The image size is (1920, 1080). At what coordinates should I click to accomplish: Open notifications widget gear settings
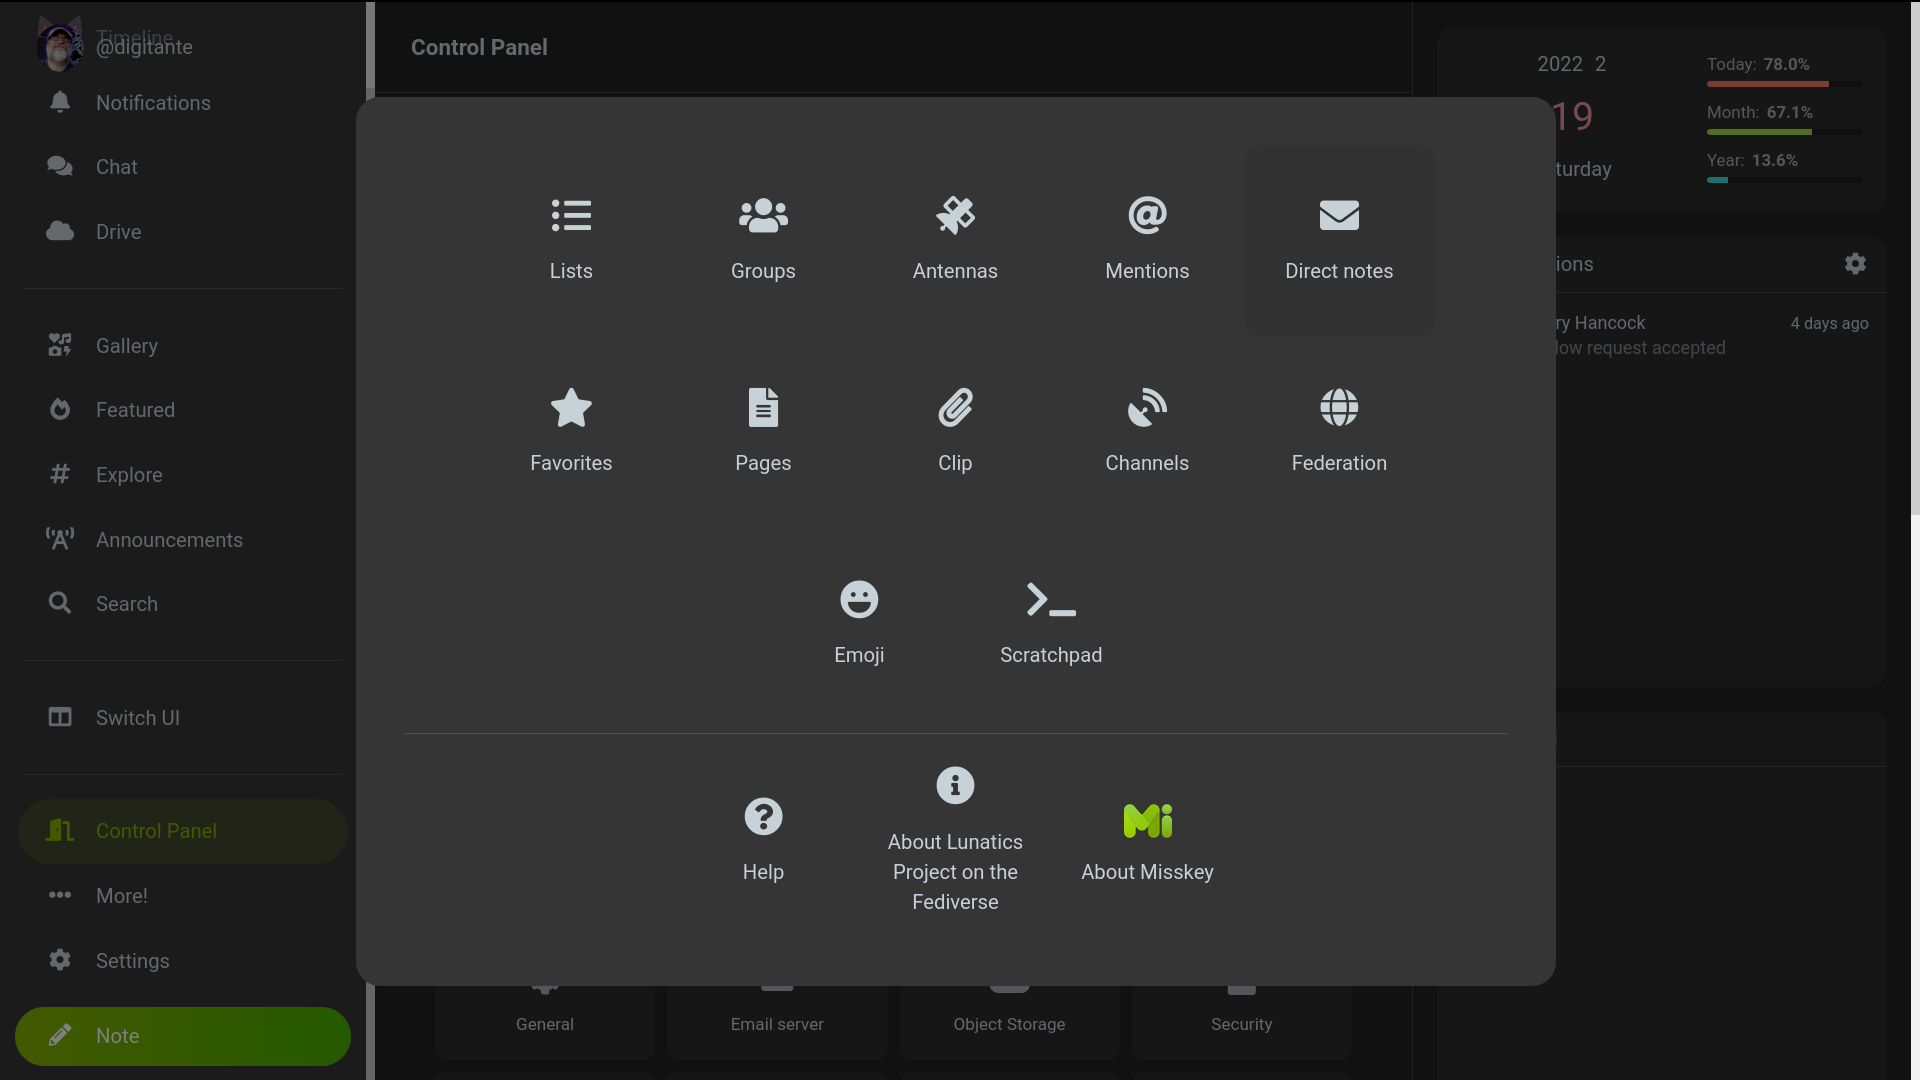[x=1855, y=264]
